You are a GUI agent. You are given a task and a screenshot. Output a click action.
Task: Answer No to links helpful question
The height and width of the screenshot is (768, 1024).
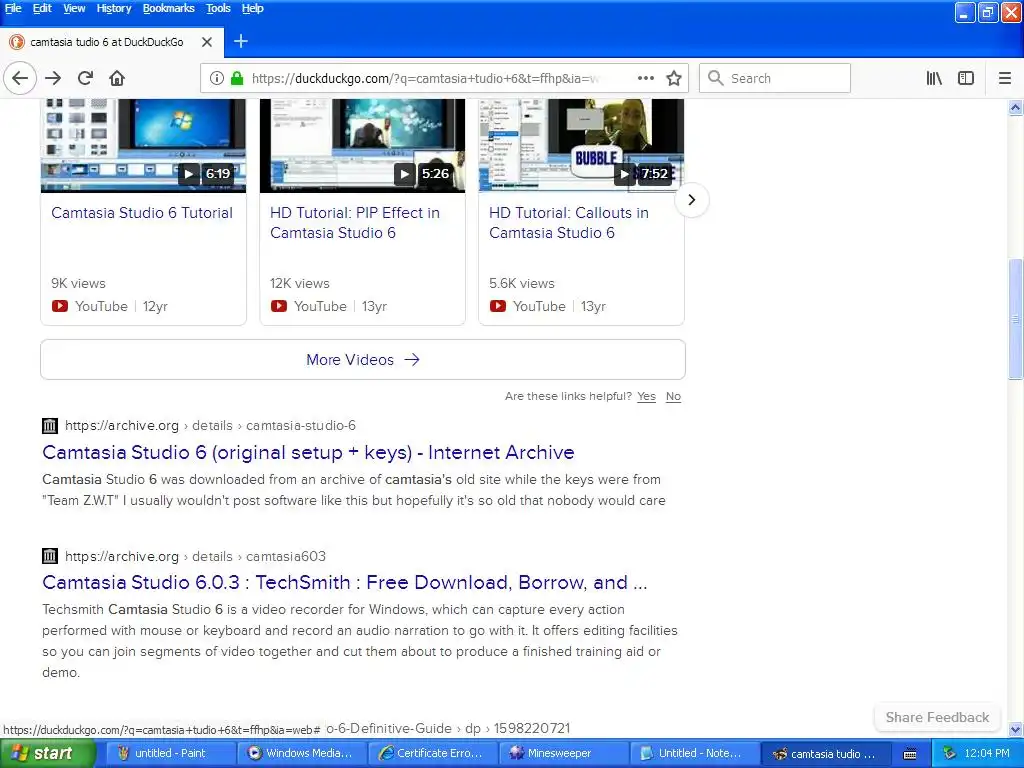673,396
